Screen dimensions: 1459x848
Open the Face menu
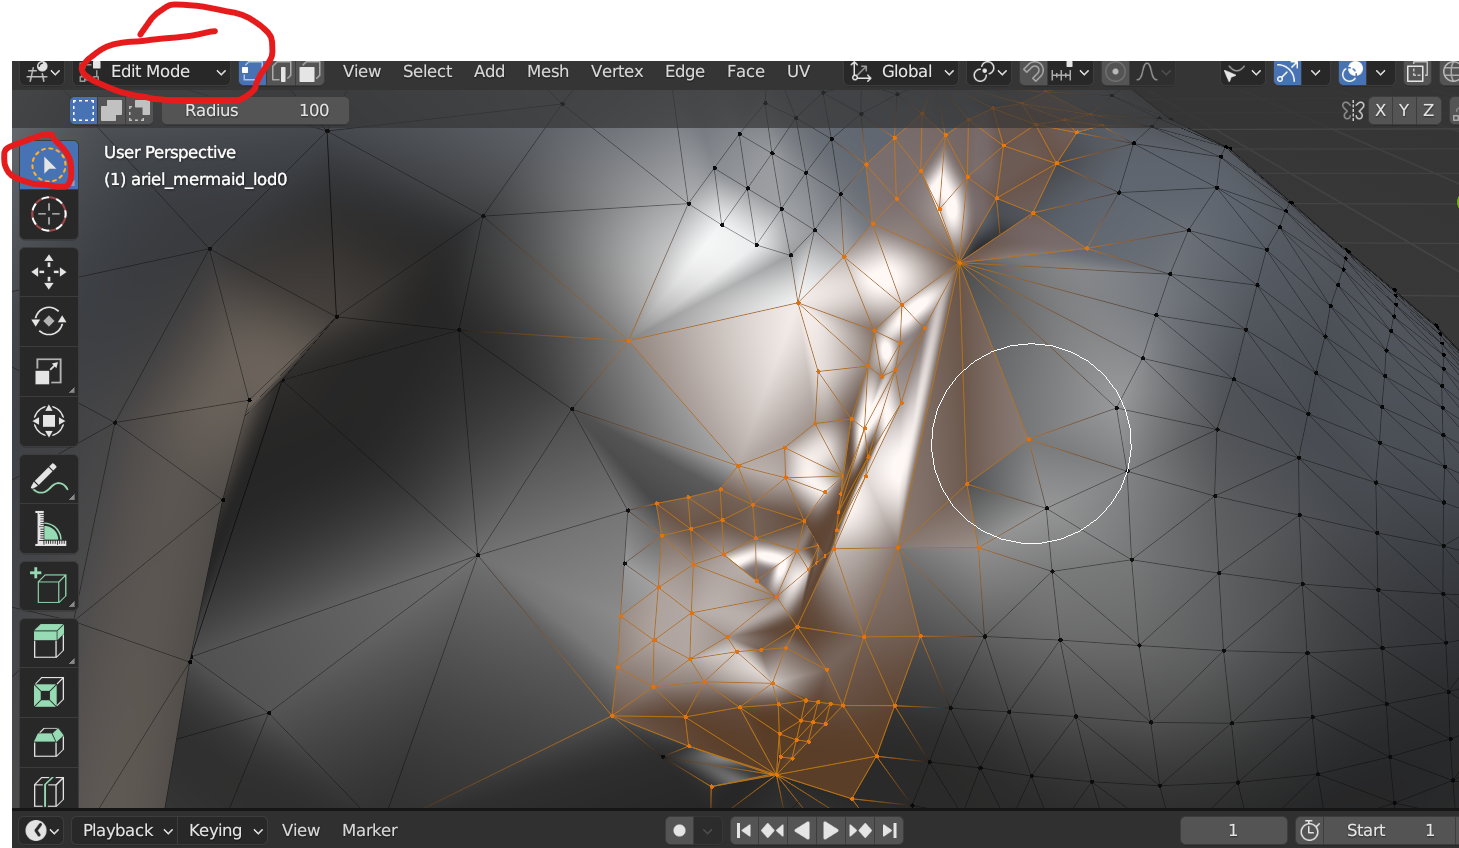pyautogui.click(x=746, y=72)
